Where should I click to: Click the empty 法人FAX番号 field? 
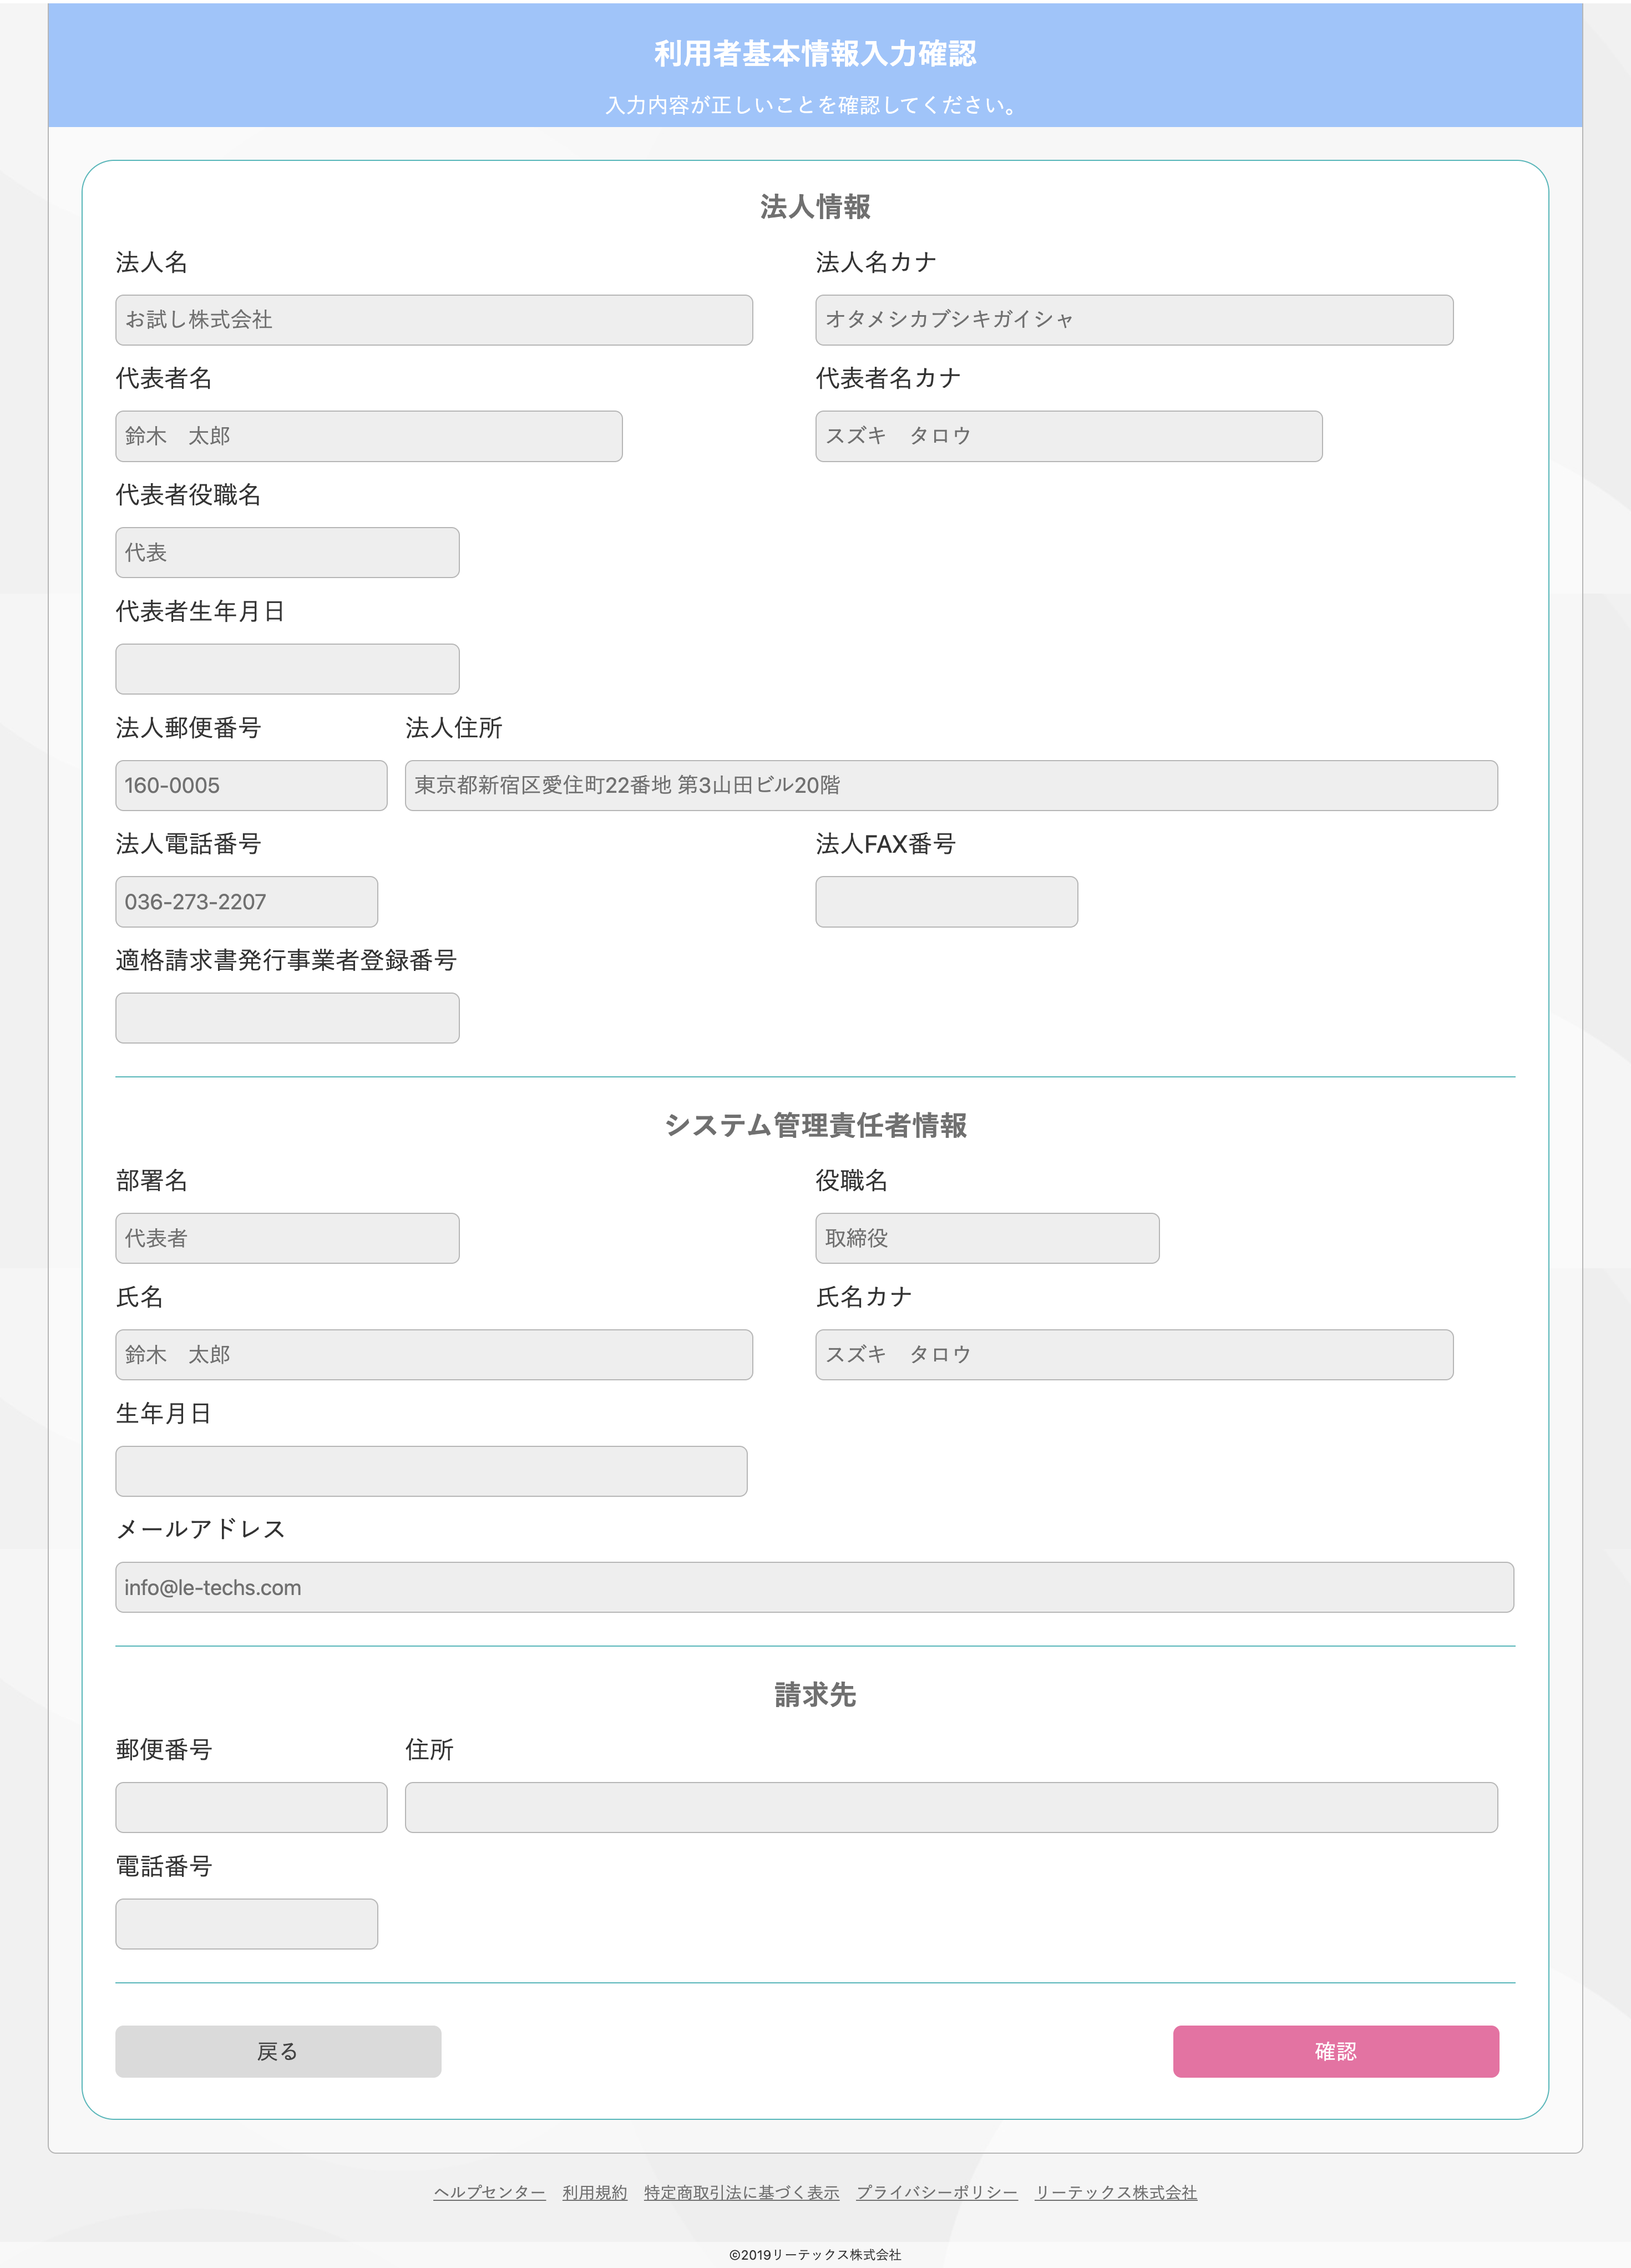pos(947,902)
